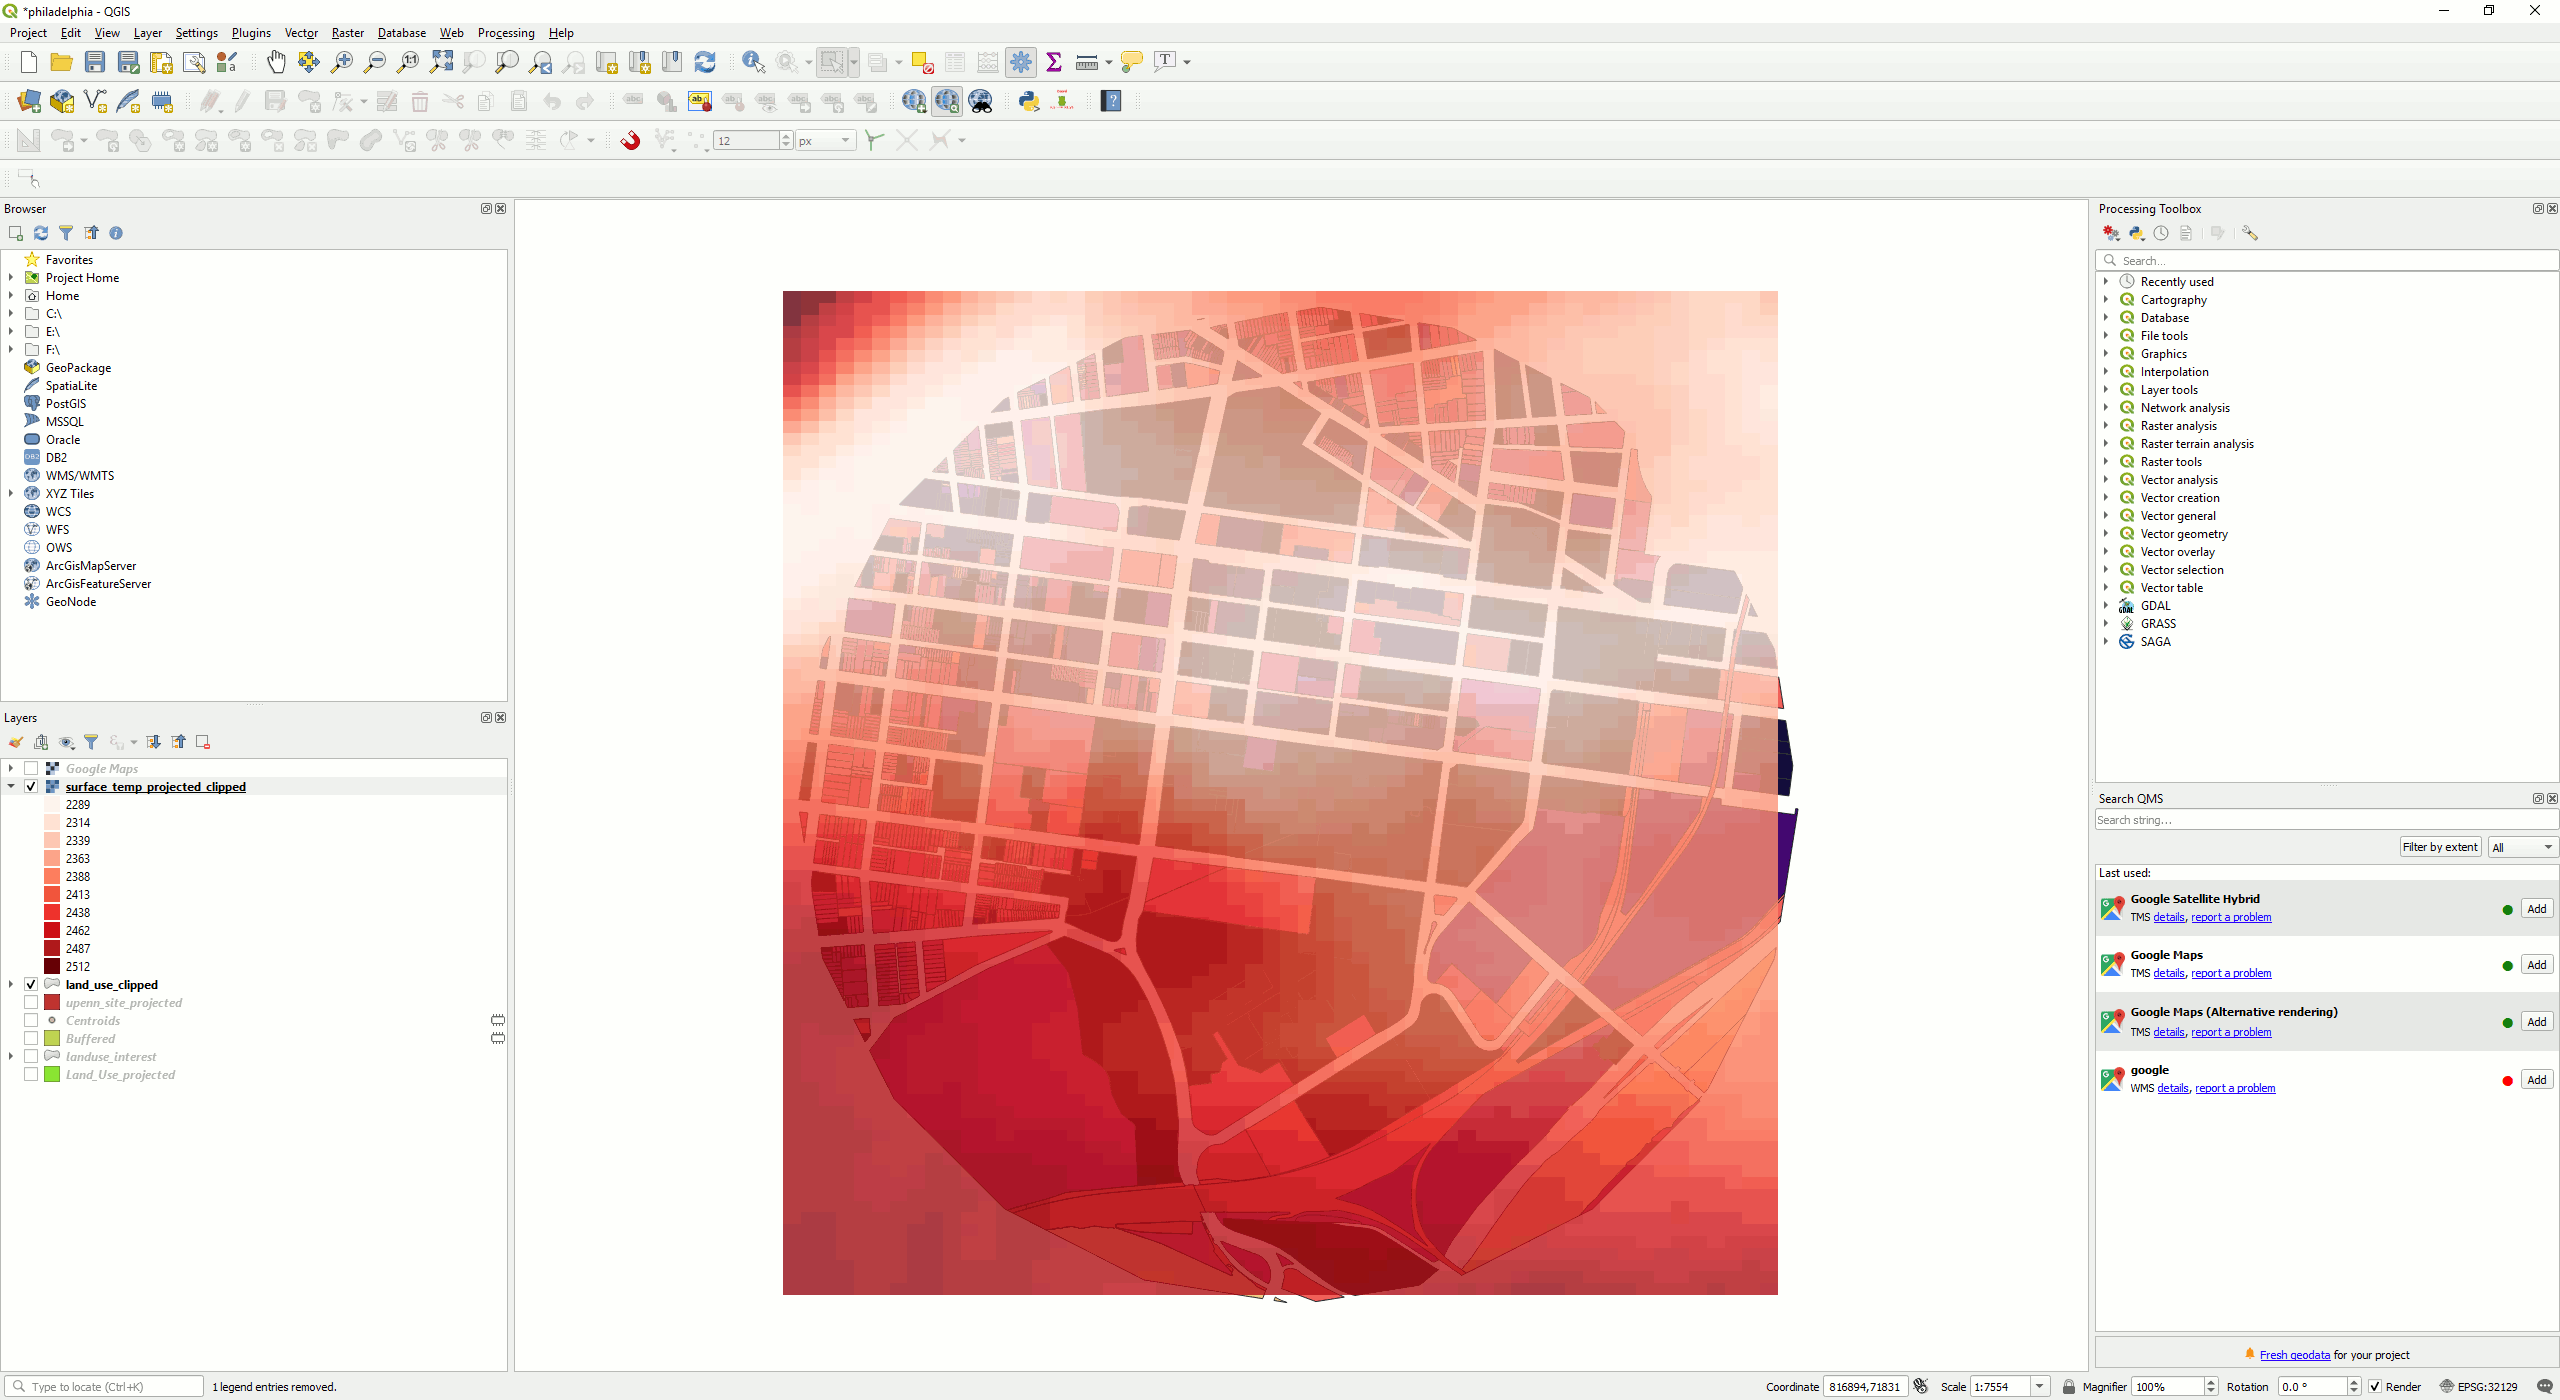The height and width of the screenshot is (1400, 2560).
Task: Click the Zoom Full extent icon
Action: [441, 62]
